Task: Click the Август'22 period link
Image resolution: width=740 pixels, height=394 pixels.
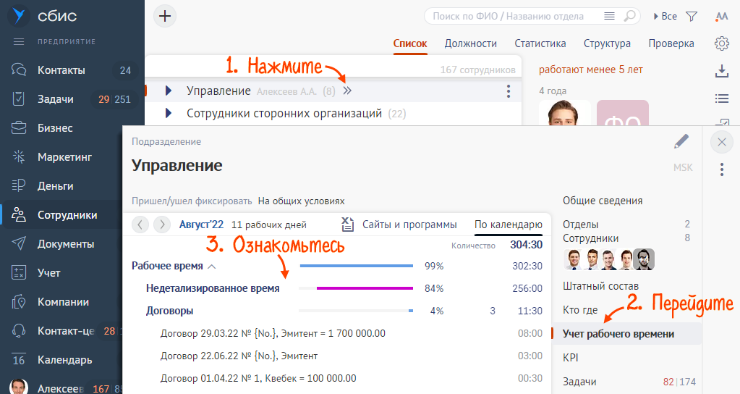Action: 202,225
